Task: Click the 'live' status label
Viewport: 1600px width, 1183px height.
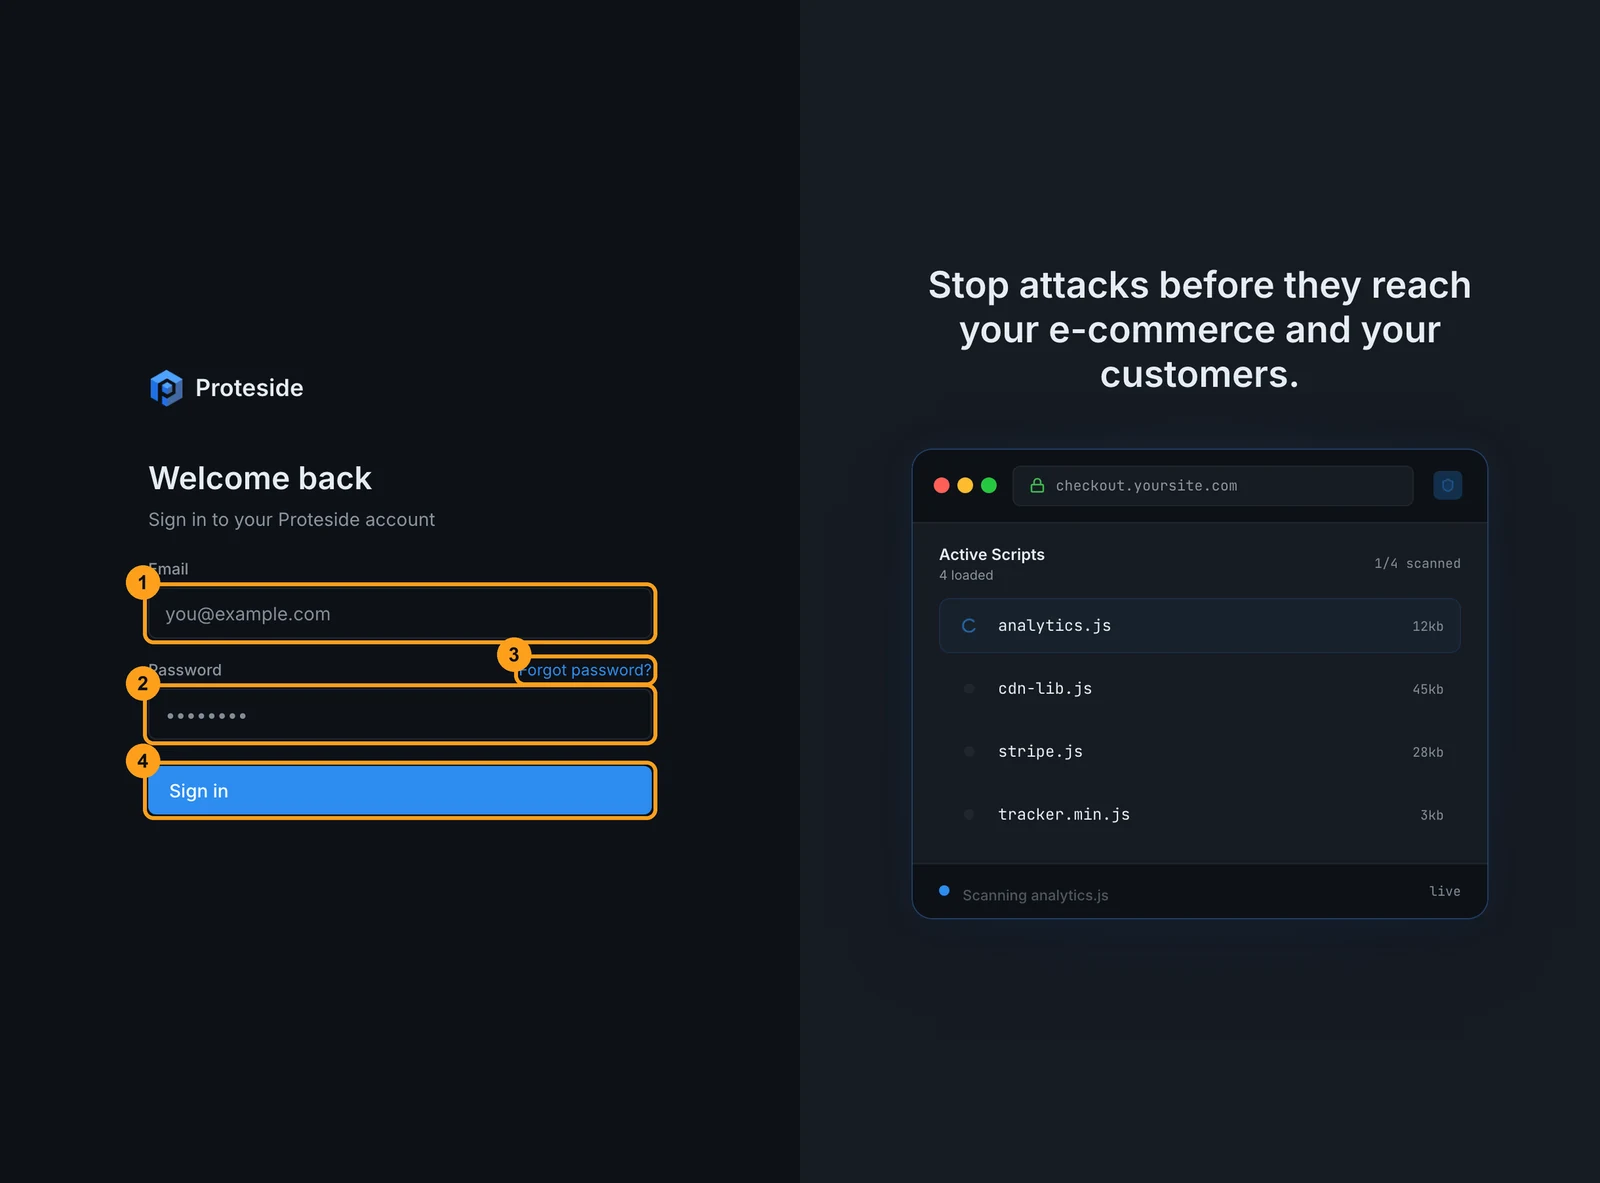Action: click(1445, 891)
